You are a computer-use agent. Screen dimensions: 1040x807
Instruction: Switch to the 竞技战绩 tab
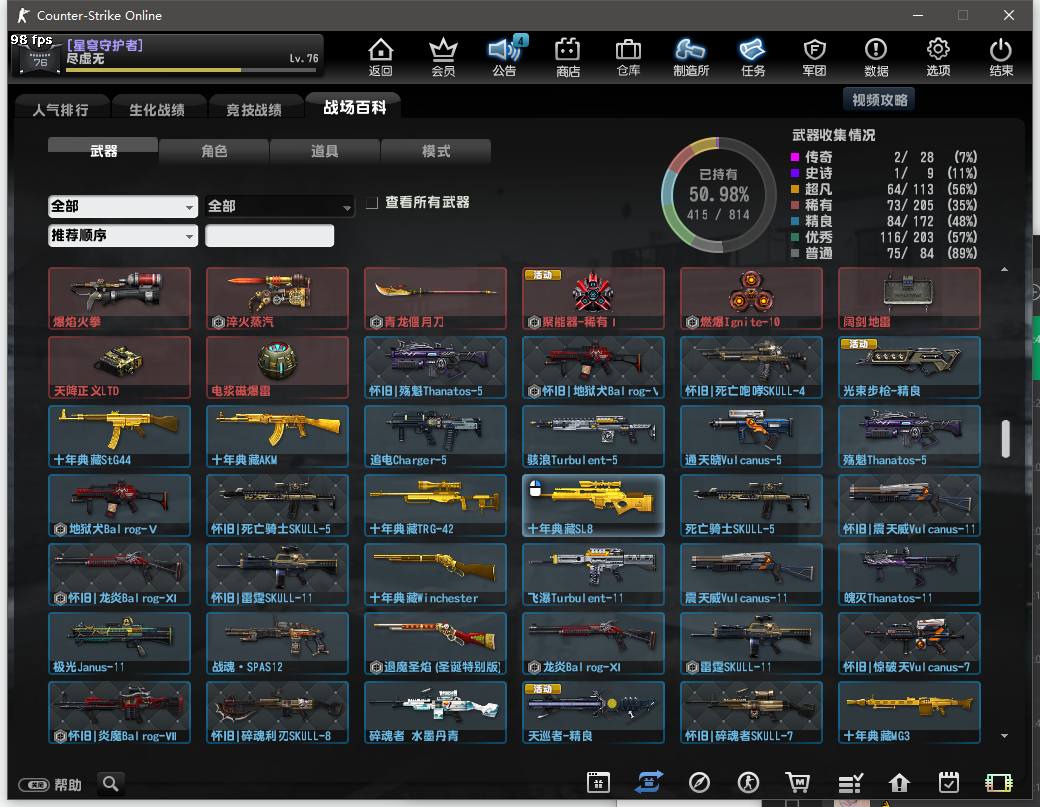(x=254, y=109)
